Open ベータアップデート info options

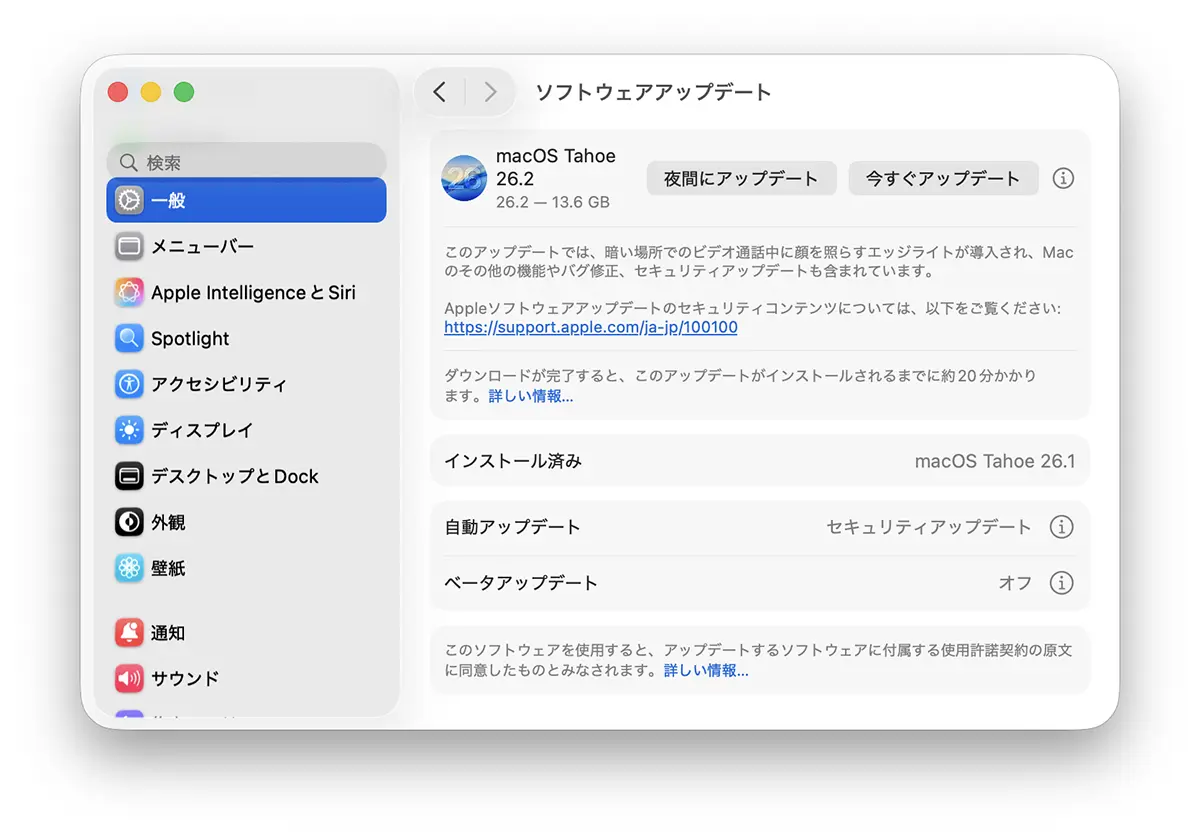click(x=1062, y=583)
